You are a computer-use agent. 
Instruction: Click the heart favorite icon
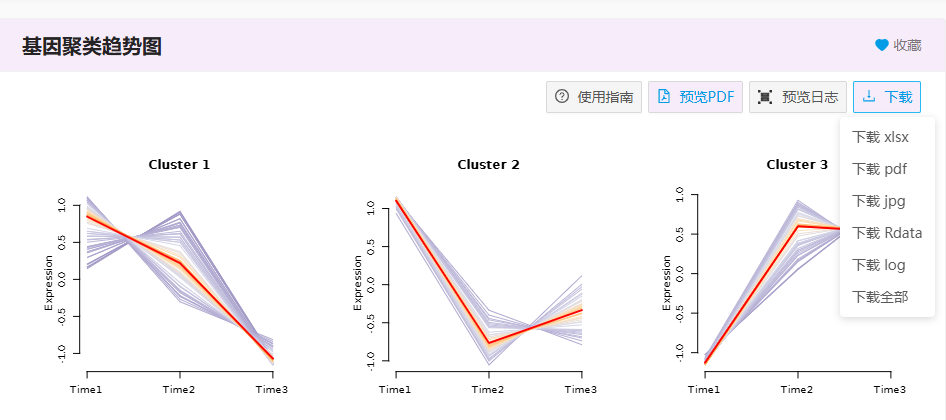[x=881, y=45]
